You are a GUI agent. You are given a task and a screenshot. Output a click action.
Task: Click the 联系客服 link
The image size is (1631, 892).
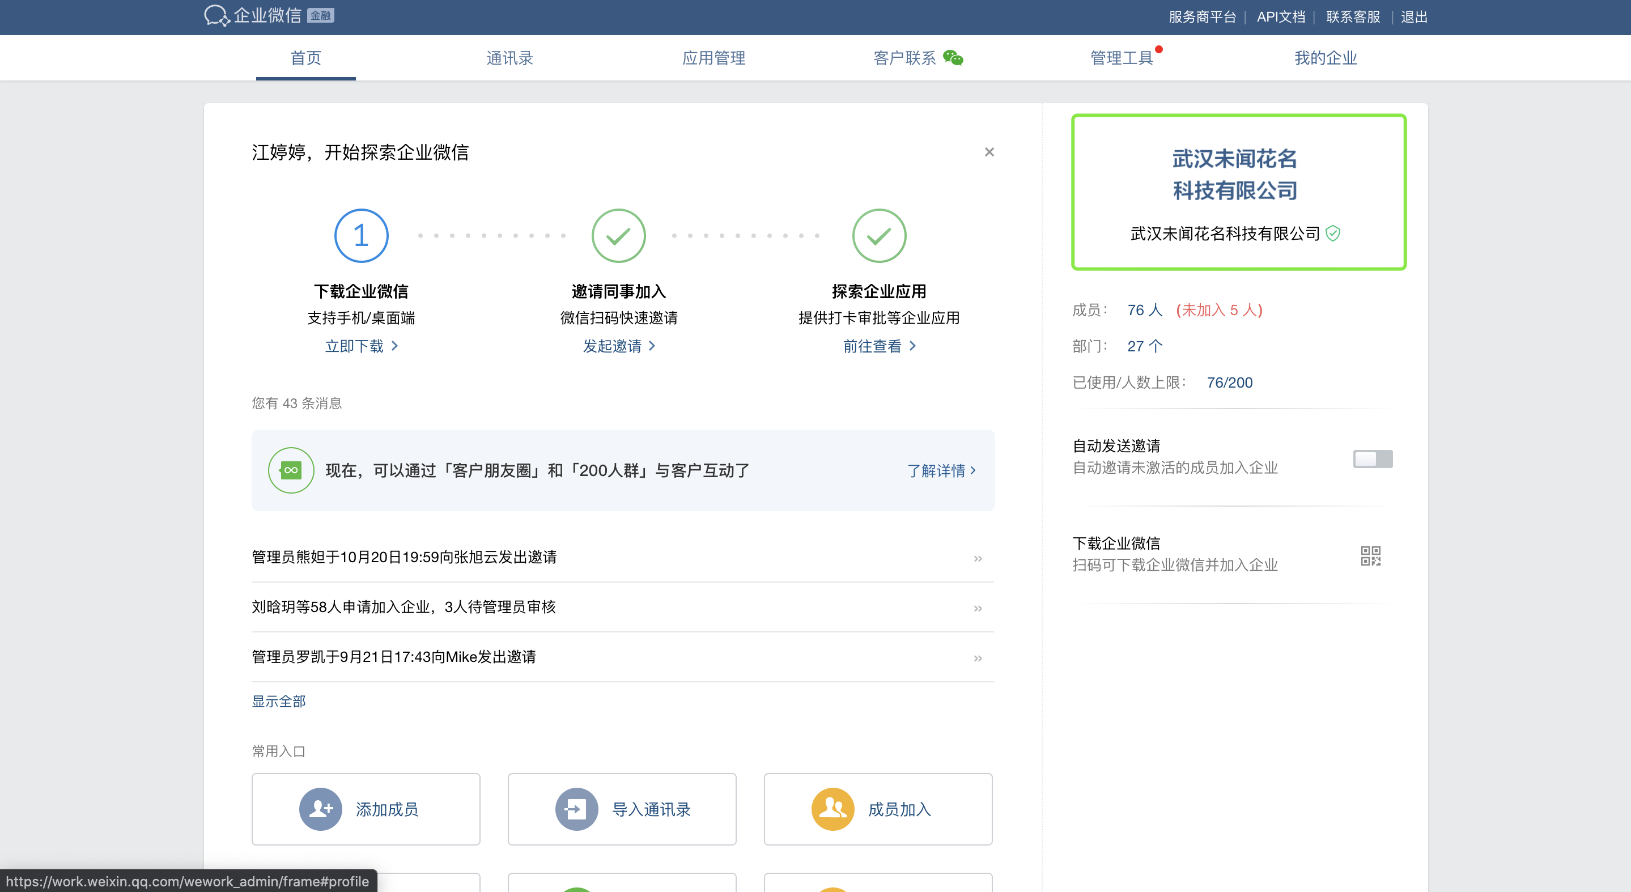pos(1353,17)
